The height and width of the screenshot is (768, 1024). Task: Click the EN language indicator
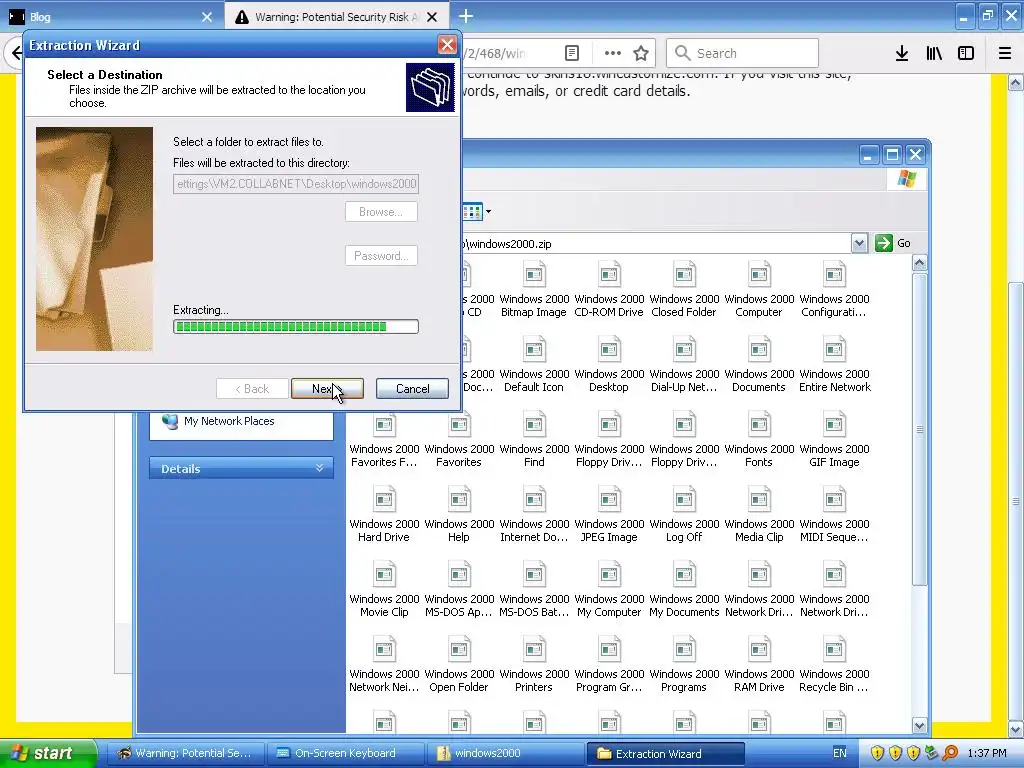click(840, 753)
